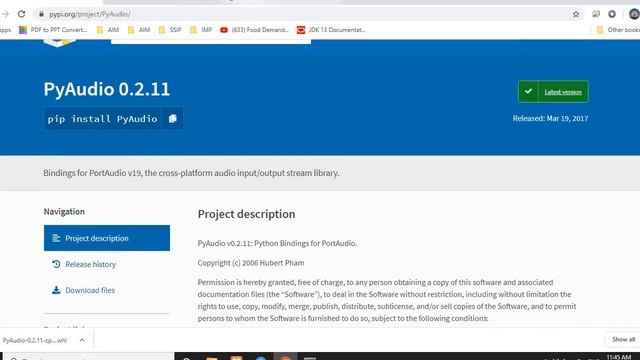Open the downloaded PyAudio-0.2.11 whl file
The image size is (640, 360).
coord(35,340)
